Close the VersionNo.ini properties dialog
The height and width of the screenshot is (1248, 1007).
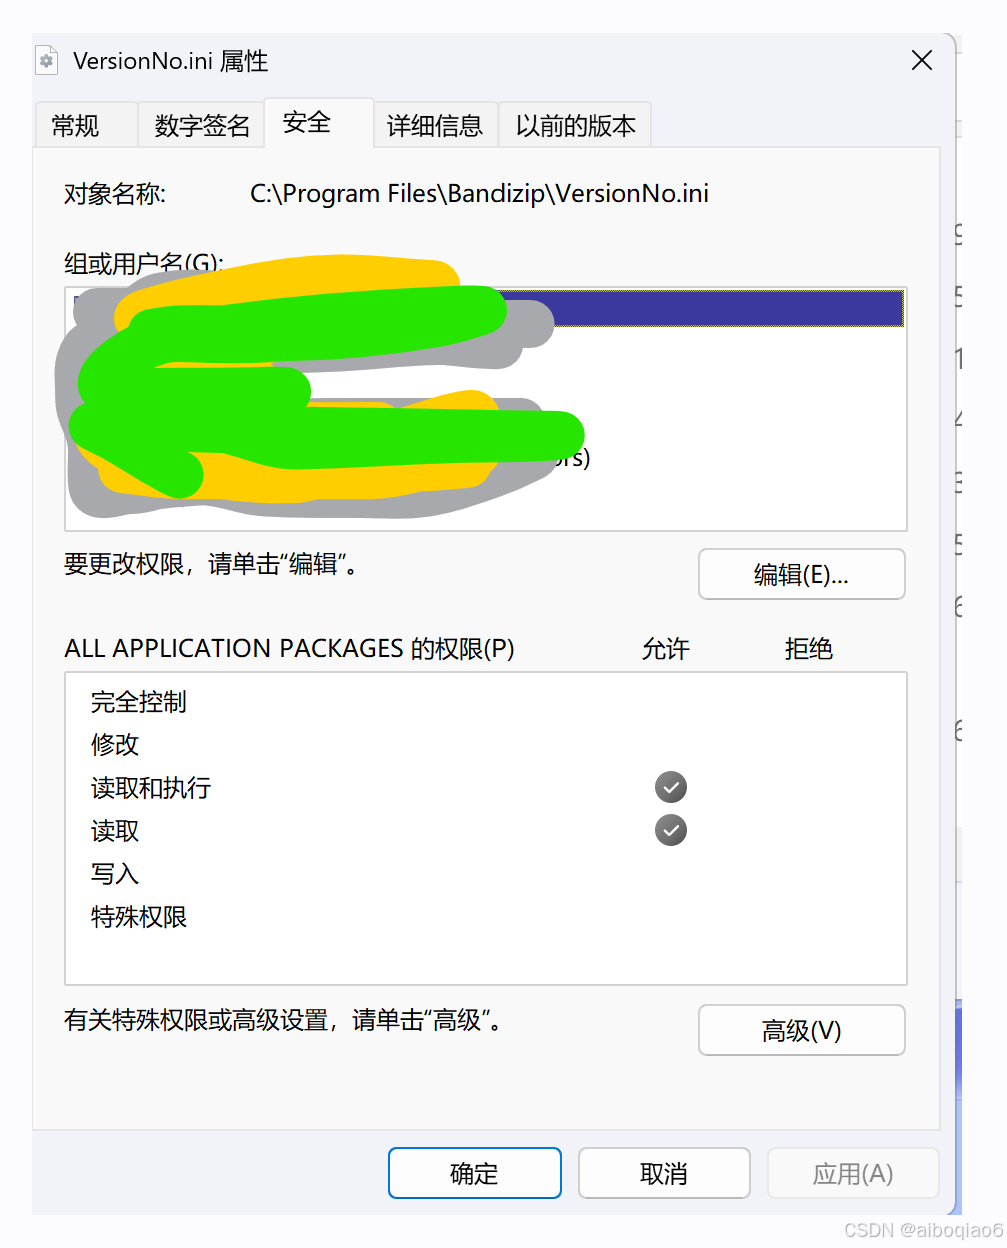pyautogui.click(x=922, y=61)
